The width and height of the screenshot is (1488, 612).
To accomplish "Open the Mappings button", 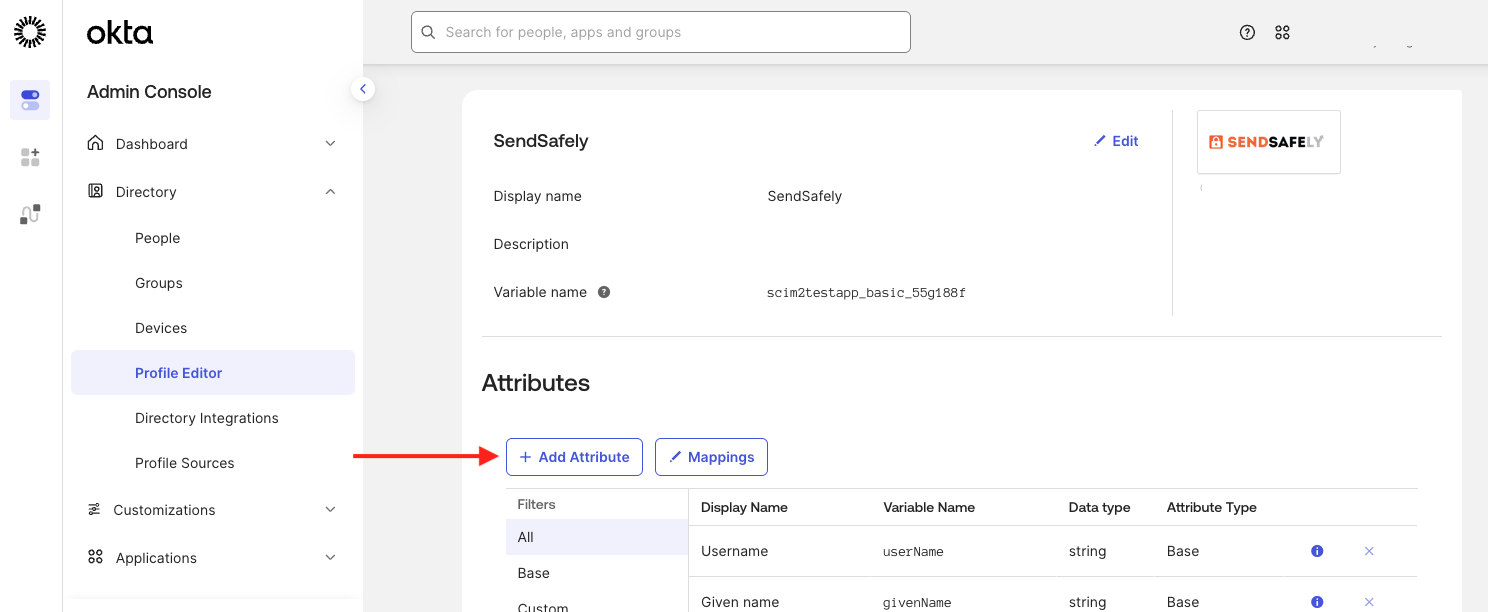I will (711, 457).
